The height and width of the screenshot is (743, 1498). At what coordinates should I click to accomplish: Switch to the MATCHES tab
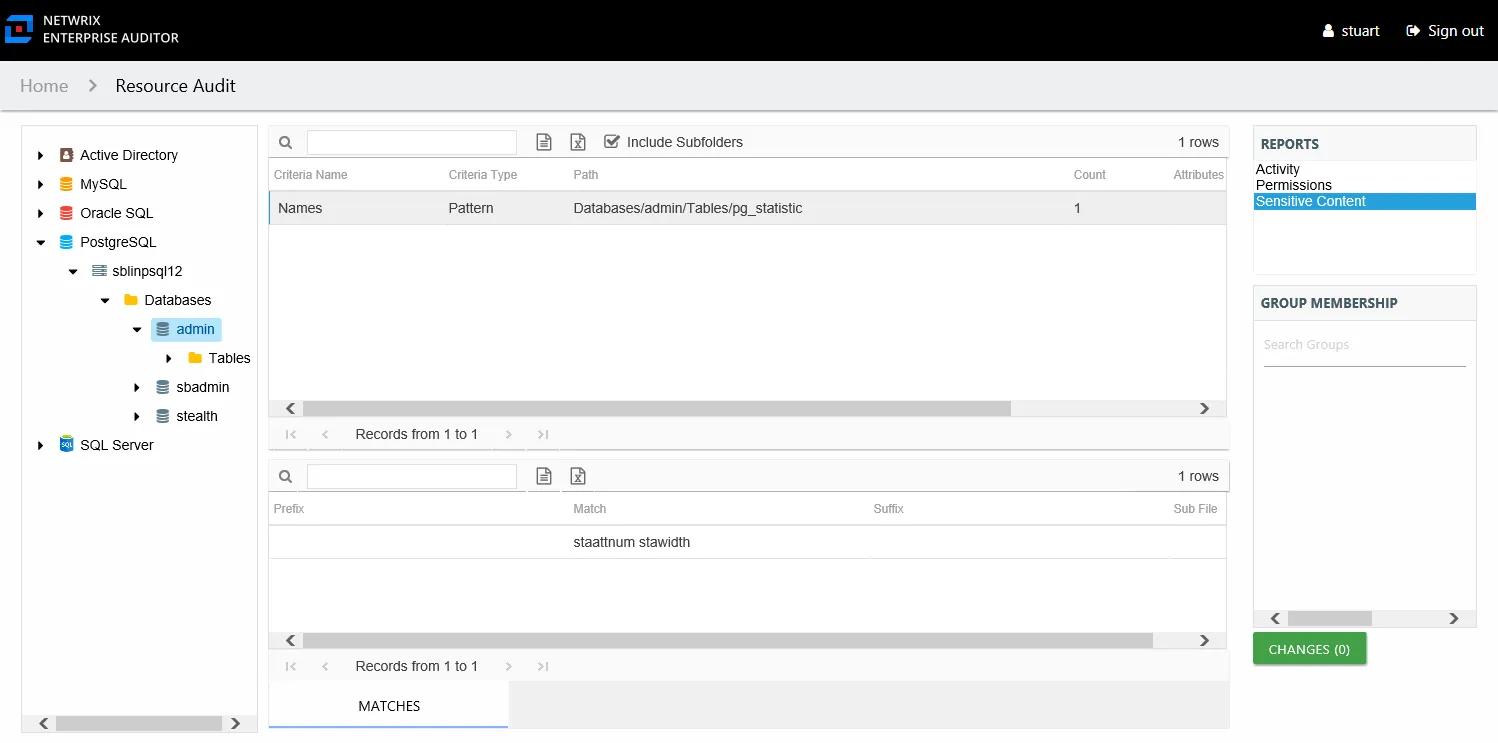[x=389, y=705]
